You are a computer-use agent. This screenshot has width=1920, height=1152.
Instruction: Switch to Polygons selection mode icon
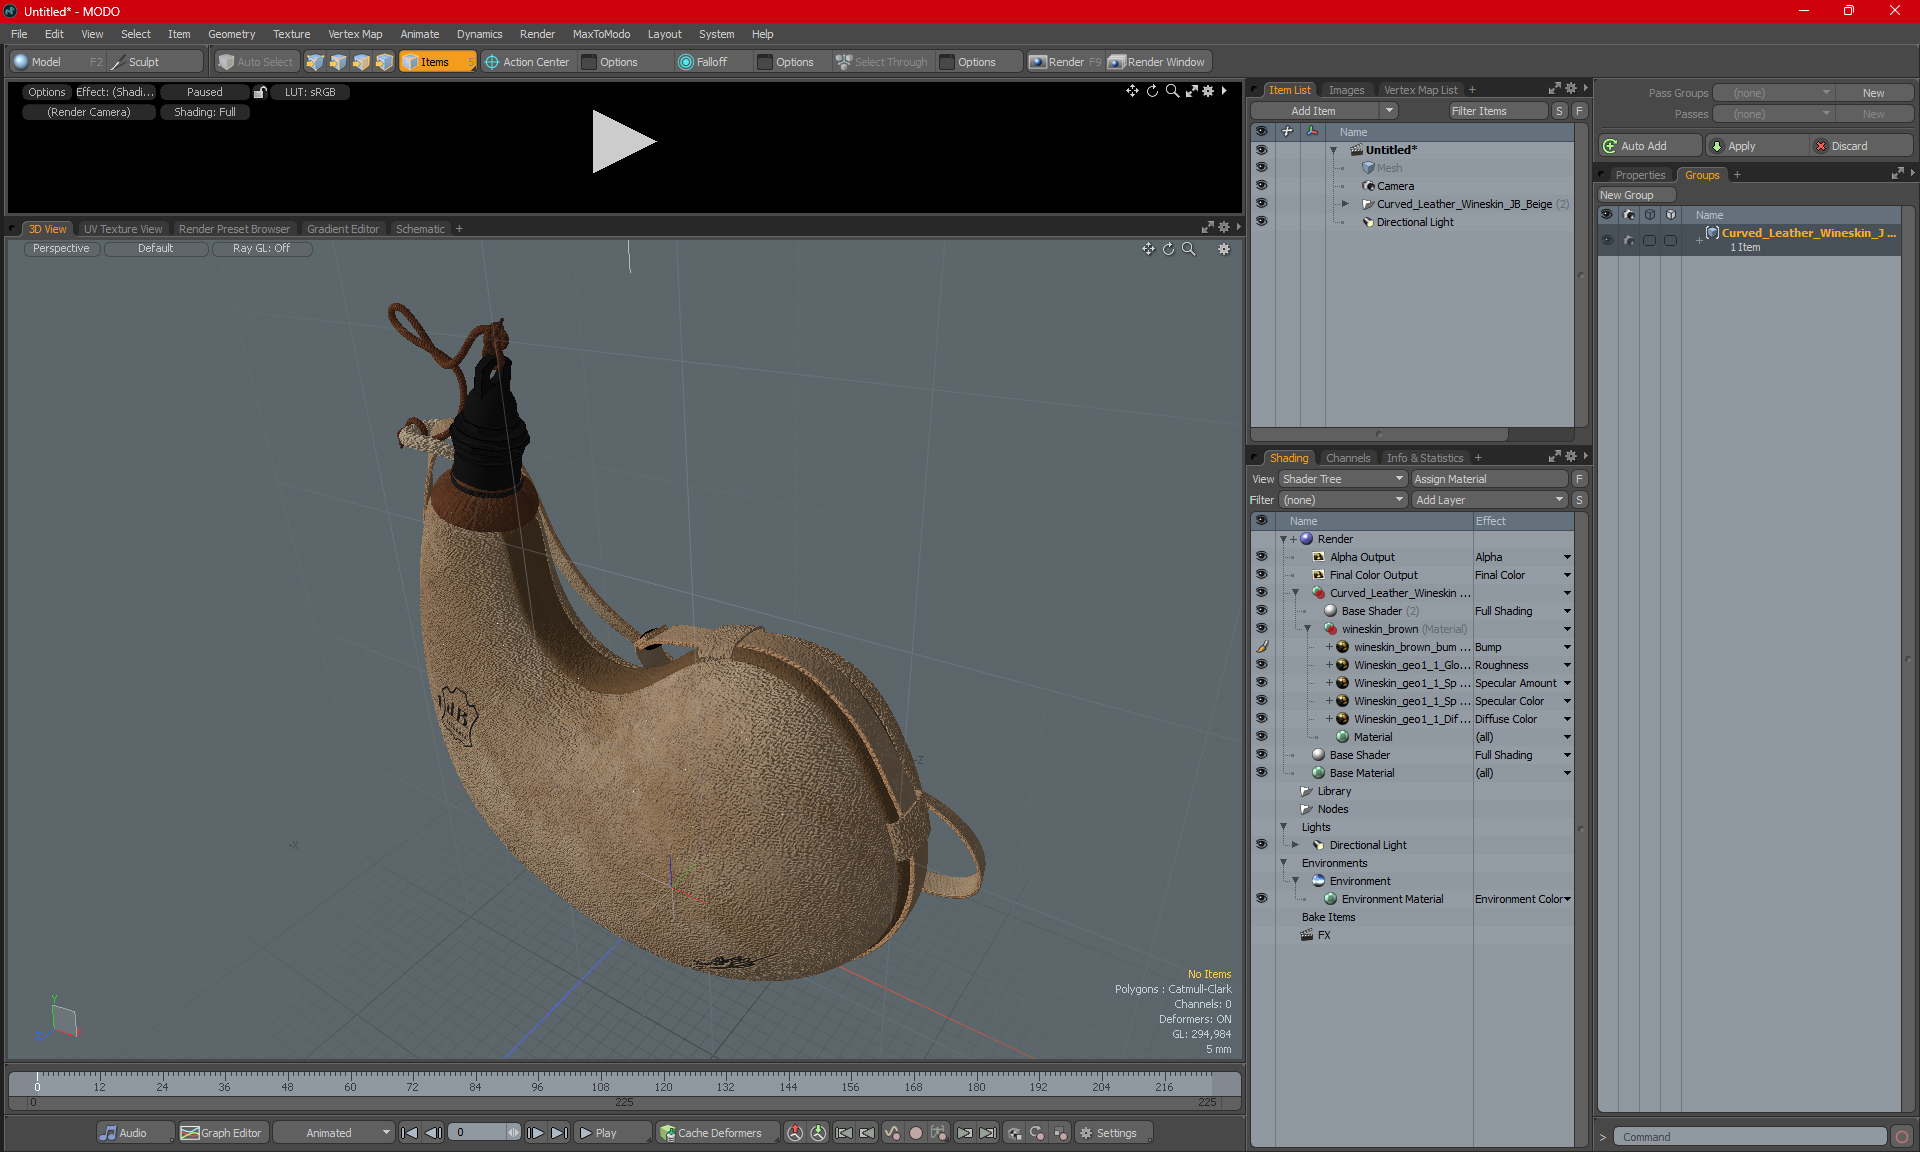click(361, 62)
